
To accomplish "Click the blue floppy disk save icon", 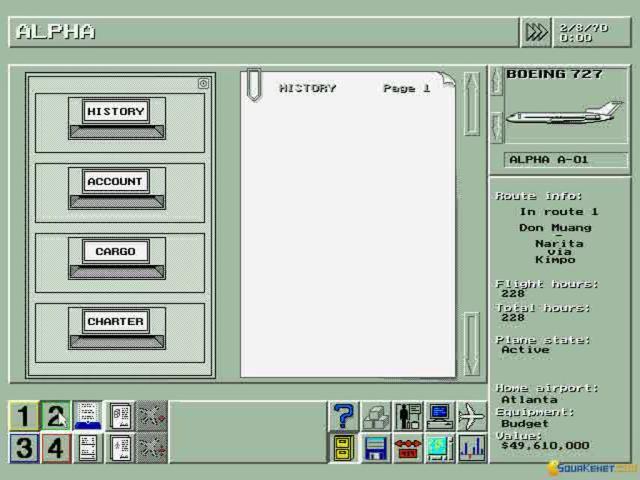I will coord(376,448).
